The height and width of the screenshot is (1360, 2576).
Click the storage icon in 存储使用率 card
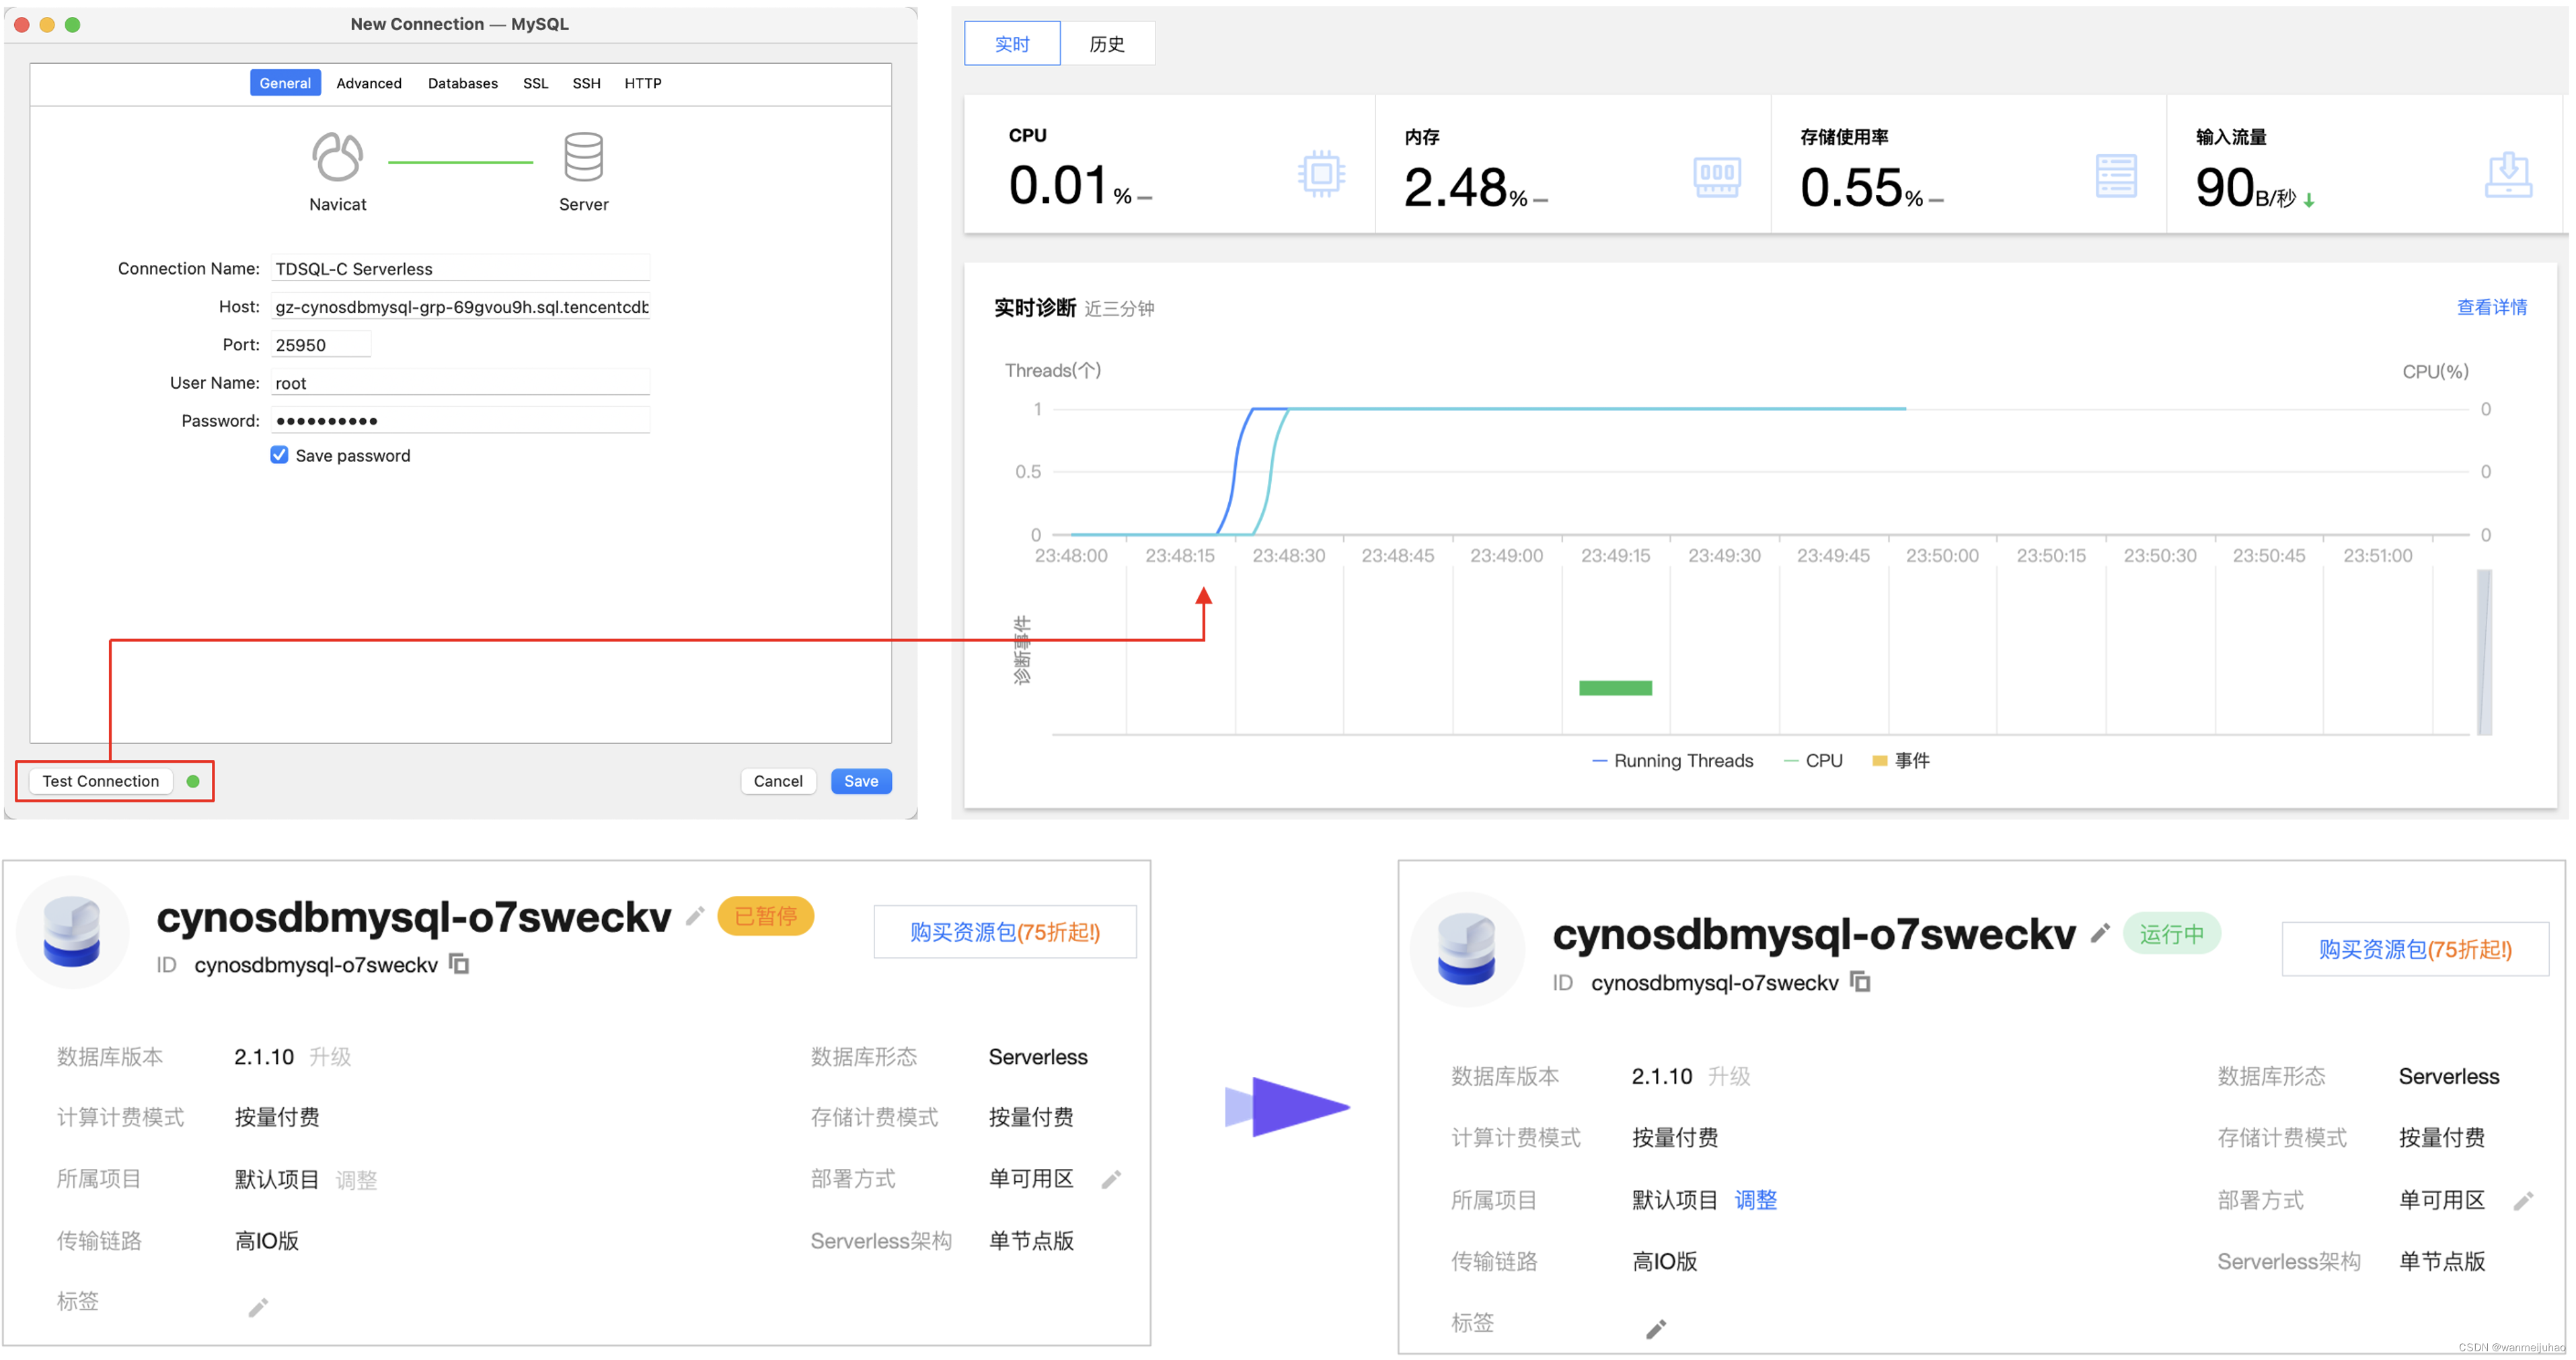click(x=2115, y=176)
